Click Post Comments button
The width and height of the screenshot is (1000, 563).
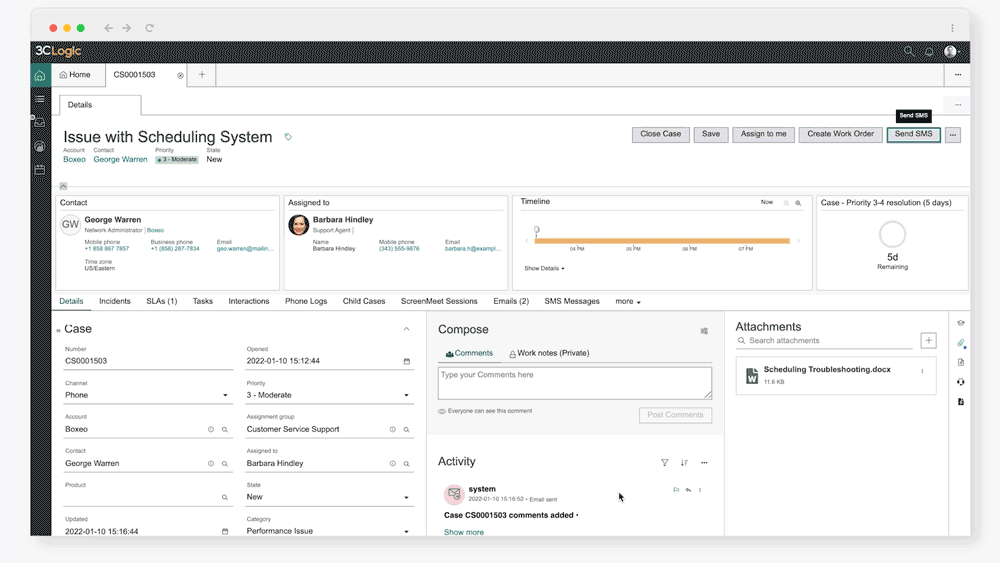tap(675, 415)
